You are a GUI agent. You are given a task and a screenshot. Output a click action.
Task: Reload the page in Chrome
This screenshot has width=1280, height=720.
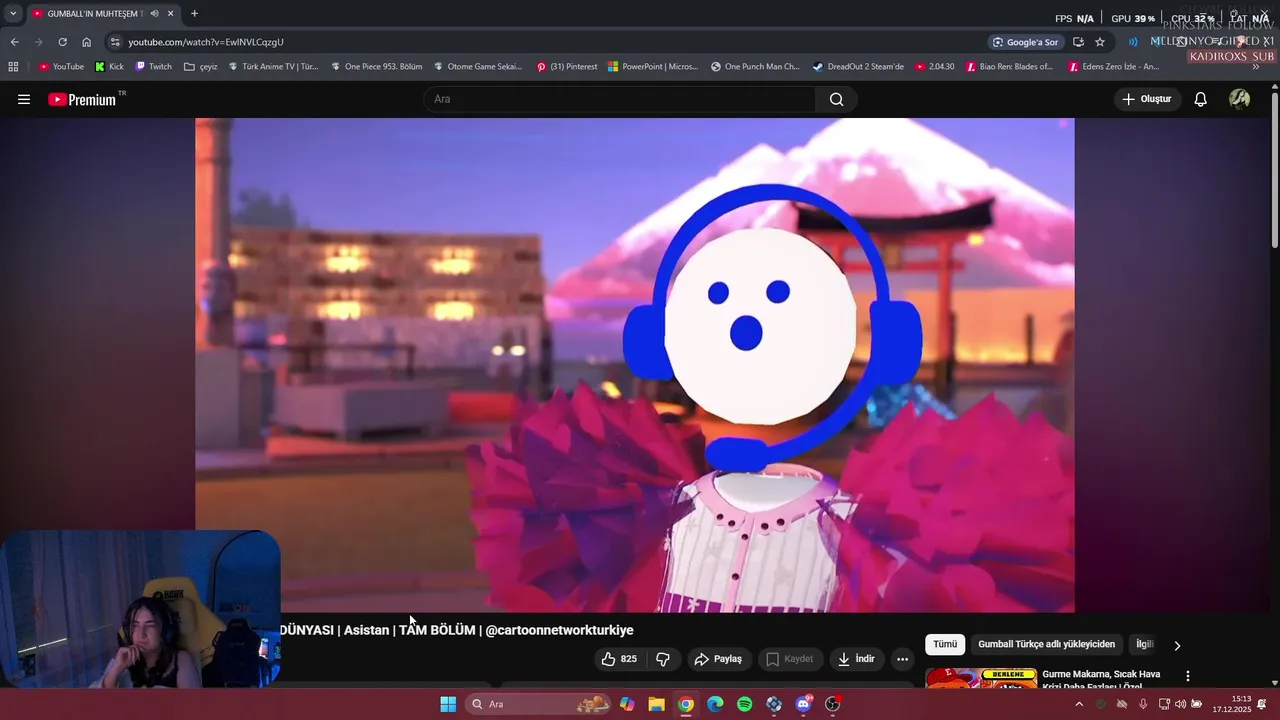62,42
